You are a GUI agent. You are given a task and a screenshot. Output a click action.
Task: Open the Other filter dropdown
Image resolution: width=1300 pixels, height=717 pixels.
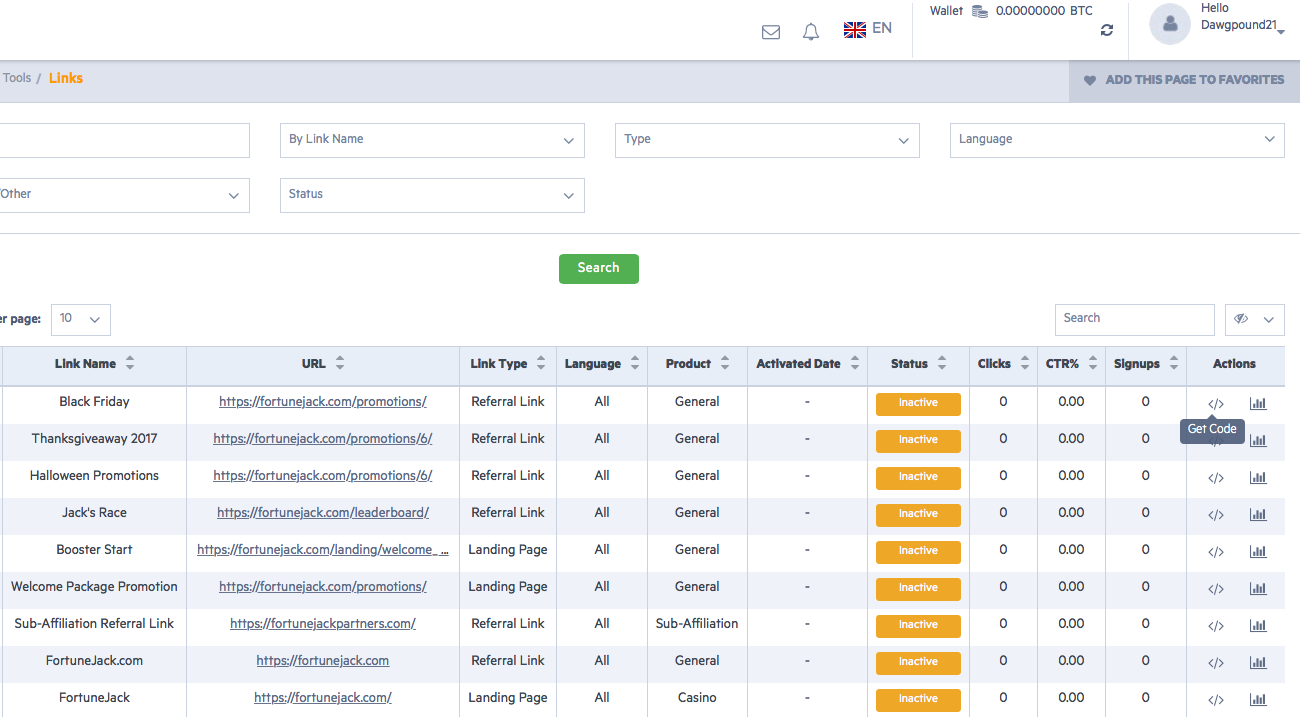[123, 195]
